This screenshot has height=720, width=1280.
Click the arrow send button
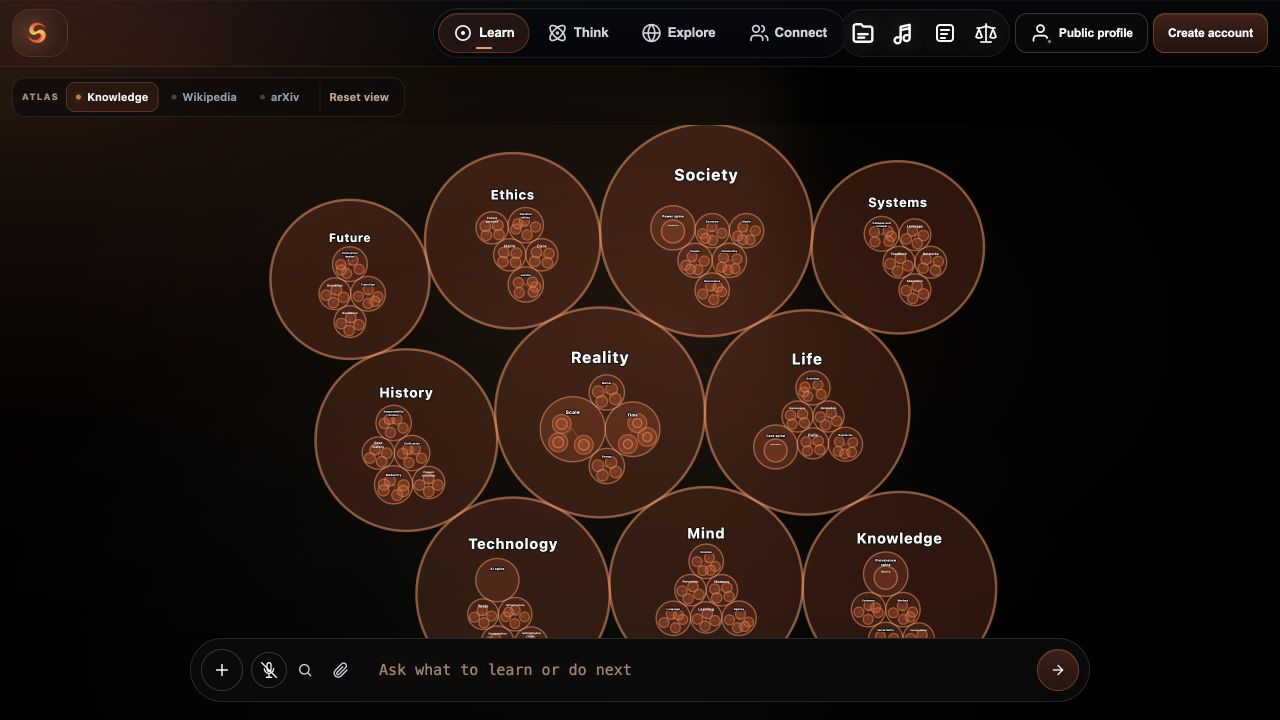pos(1058,670)
